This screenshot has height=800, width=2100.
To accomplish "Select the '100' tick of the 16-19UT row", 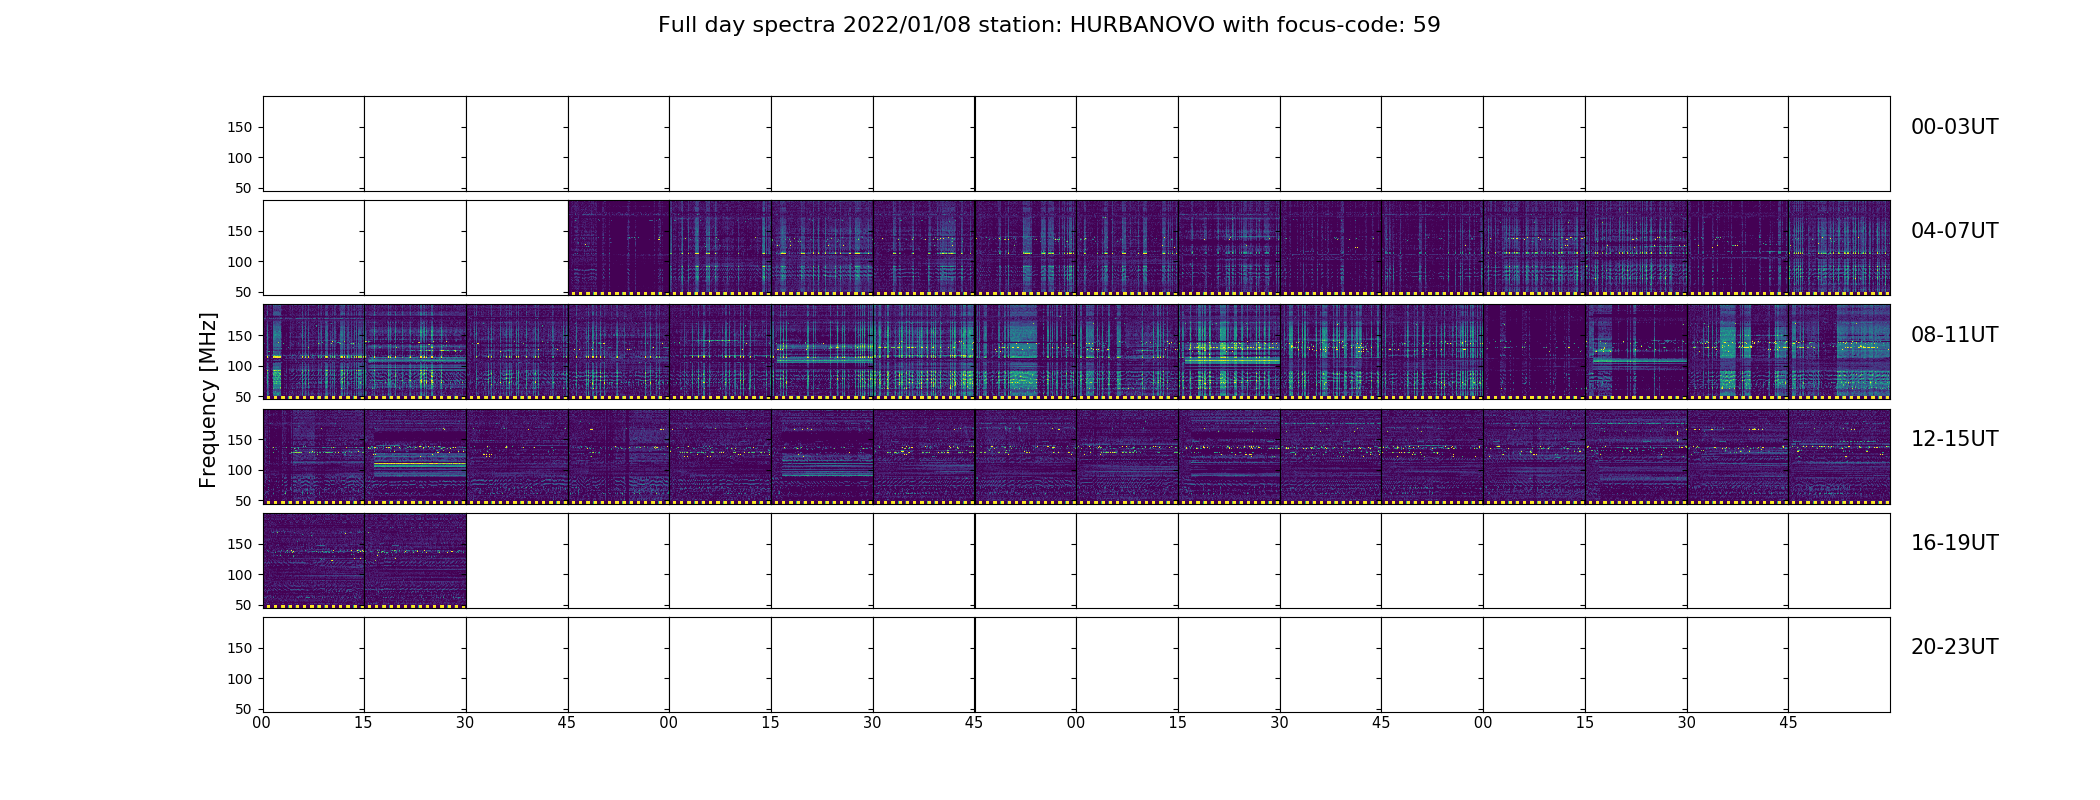I will click(x=240, y=575).
